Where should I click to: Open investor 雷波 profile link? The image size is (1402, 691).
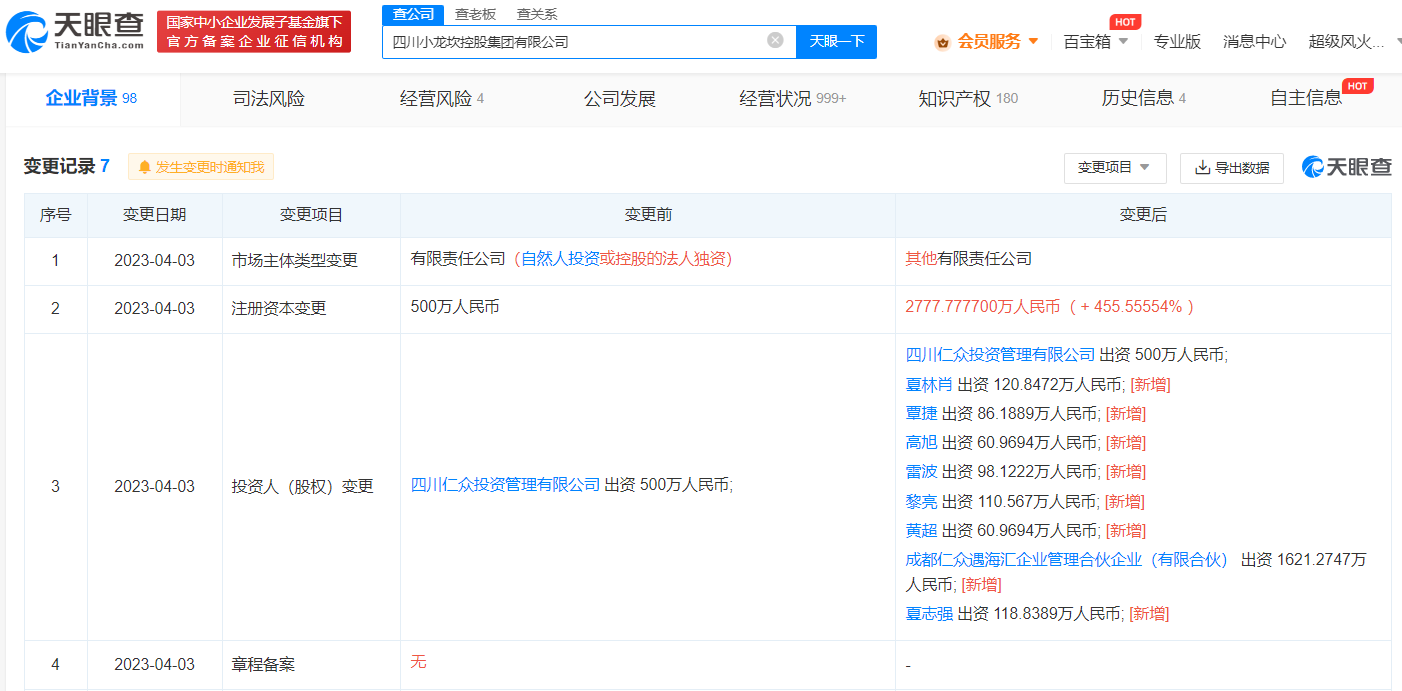pos(921,471)
